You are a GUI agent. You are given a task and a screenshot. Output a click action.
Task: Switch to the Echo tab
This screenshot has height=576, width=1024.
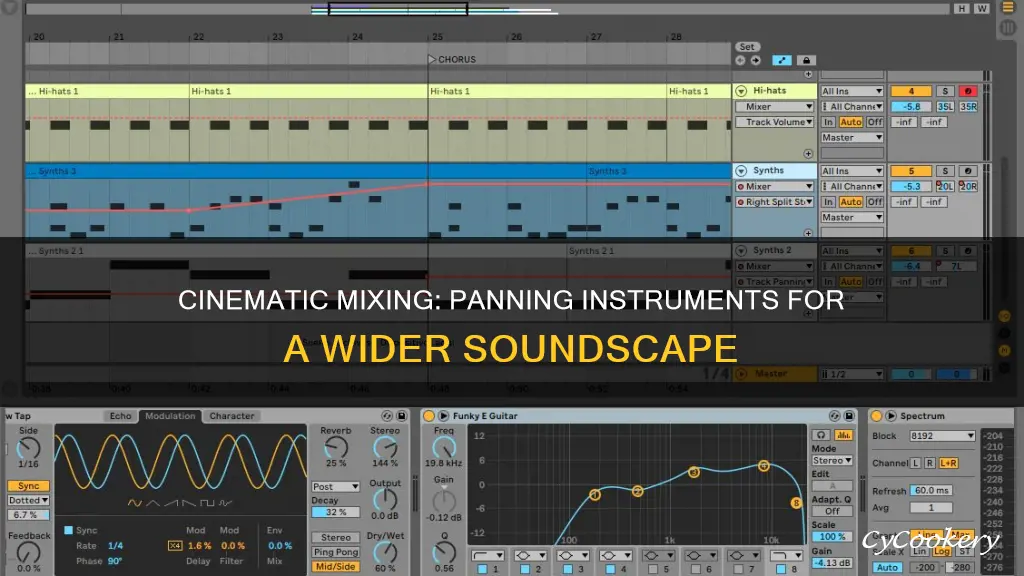point(120,416)
